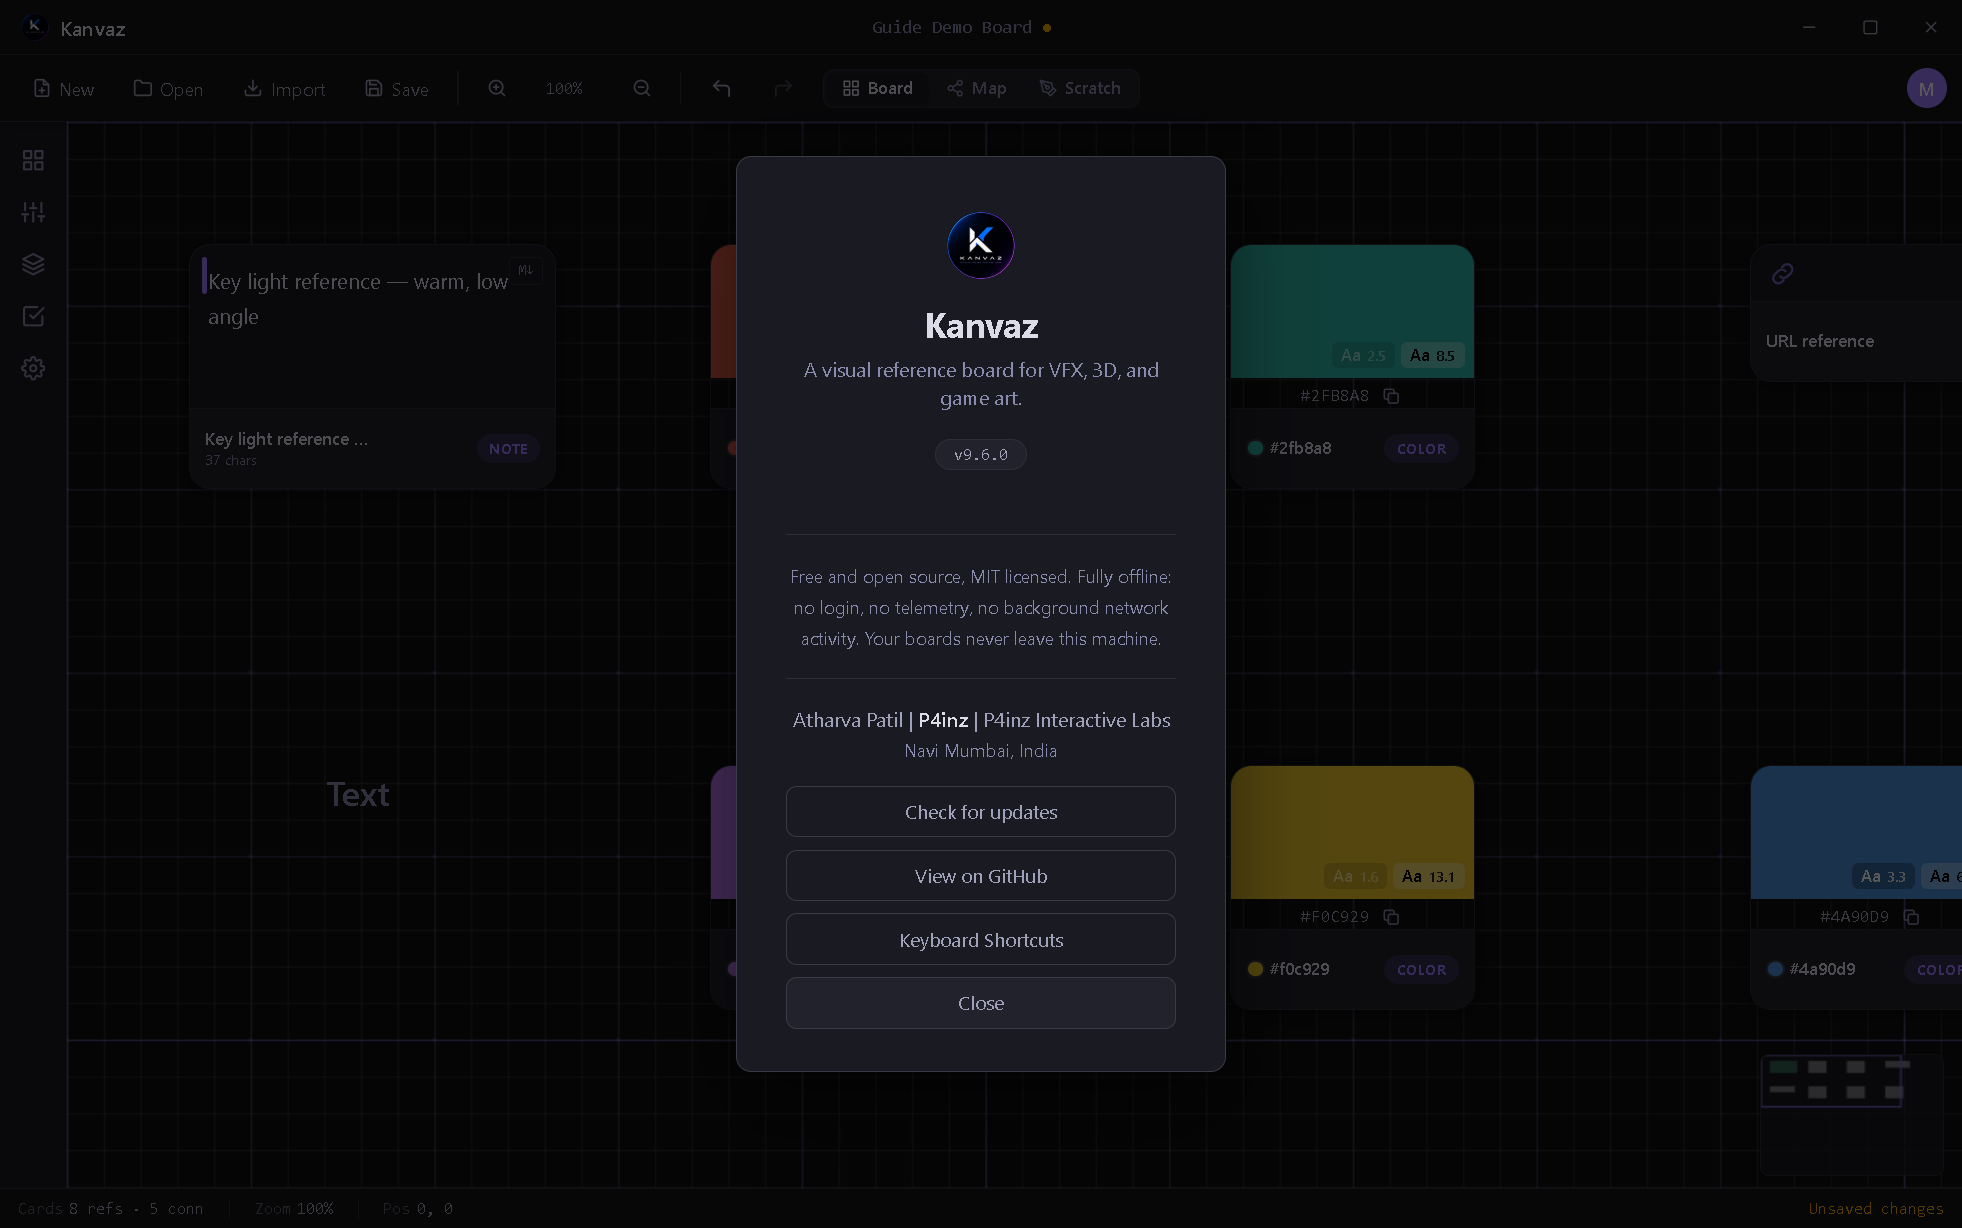Click the Import toolbar button
Viewport: 1962px width, 1228px height.
tap(285, 89)
